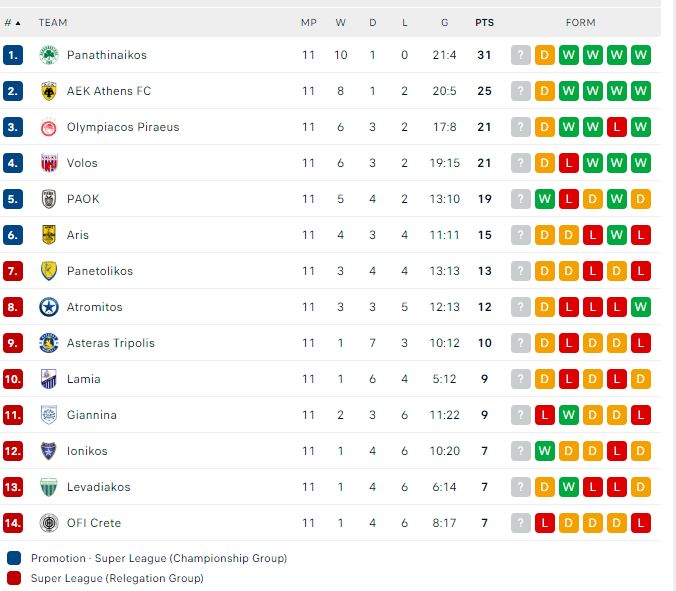Open Olympiacos Piraeus red L form badge
The image size is (676, 591).
(617, 127)
